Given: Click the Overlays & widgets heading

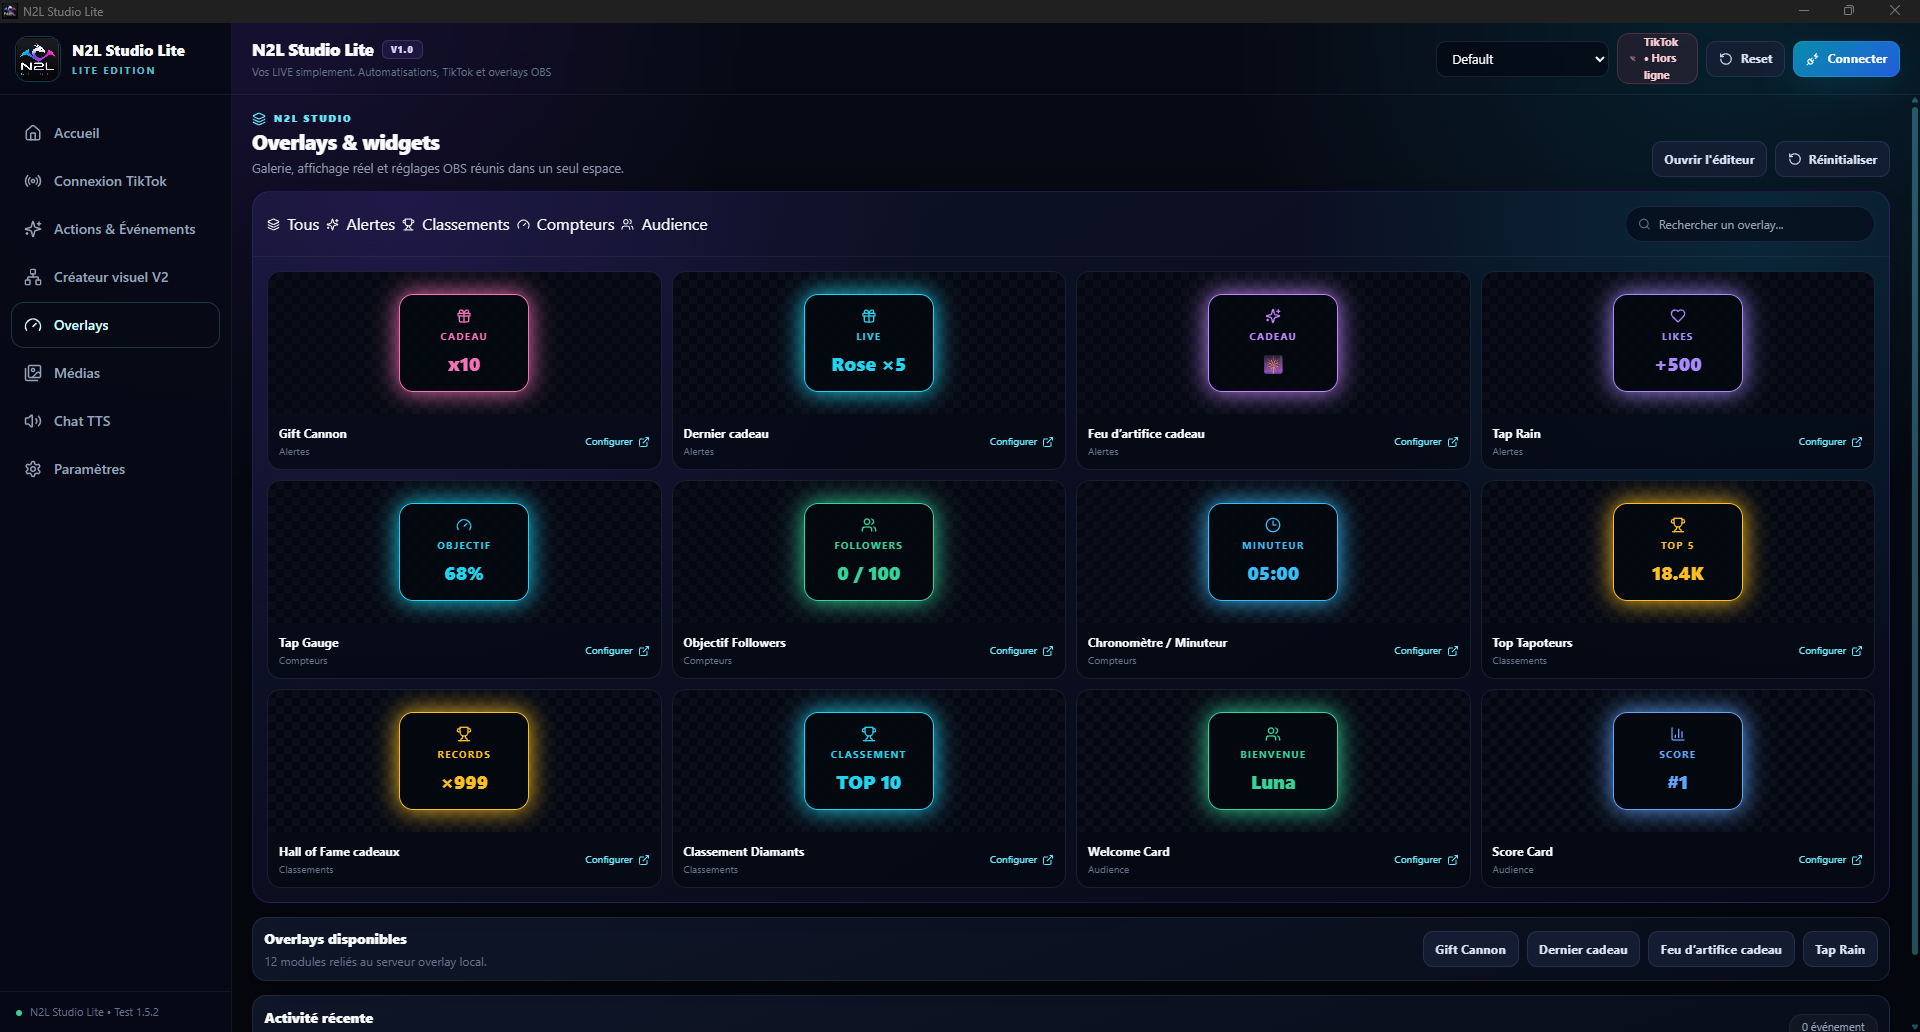Looking at the screenshot, I should pyautogui.click(x=346, y=143).
